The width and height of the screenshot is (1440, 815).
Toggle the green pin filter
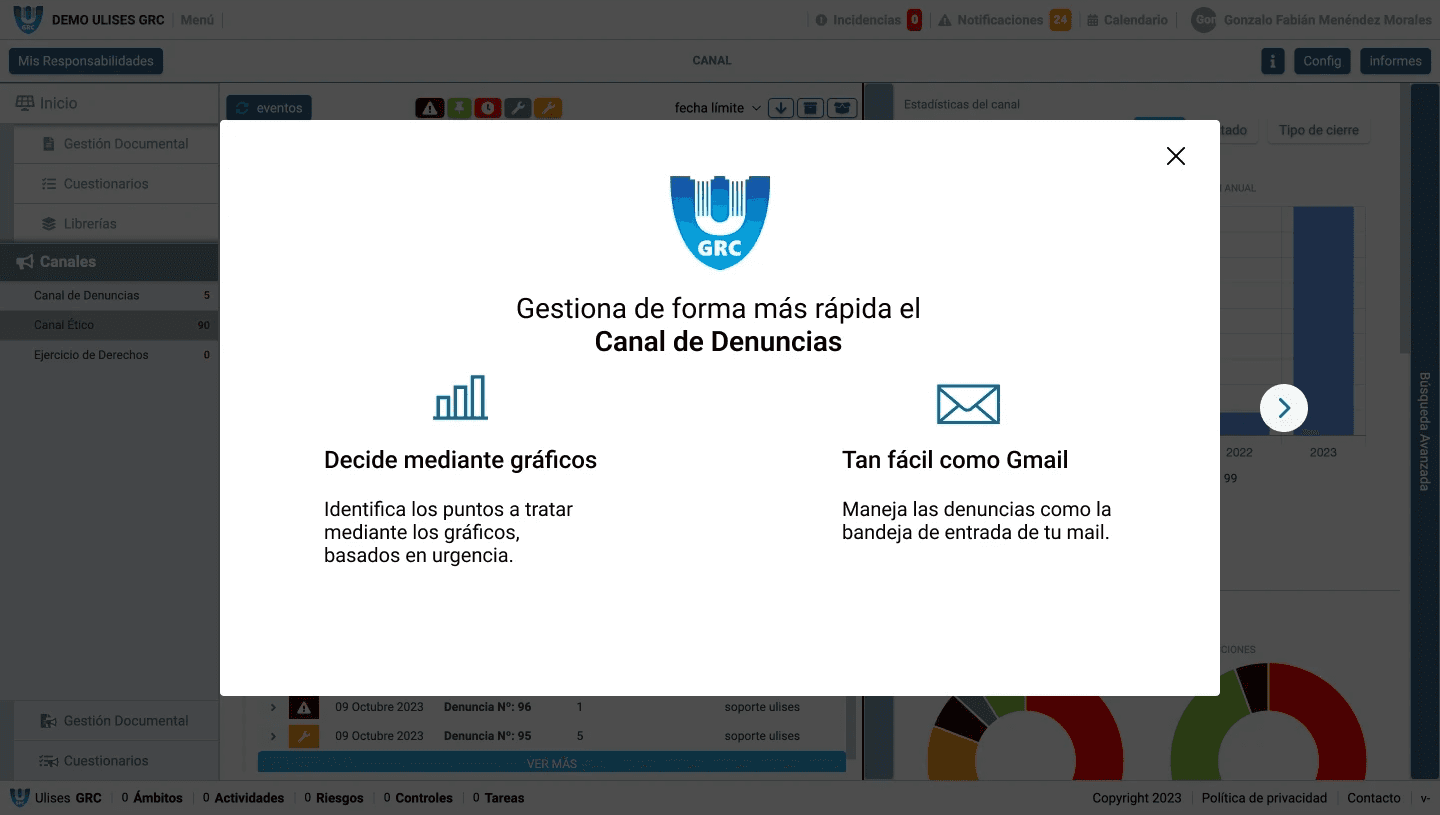tap(459, 108)
